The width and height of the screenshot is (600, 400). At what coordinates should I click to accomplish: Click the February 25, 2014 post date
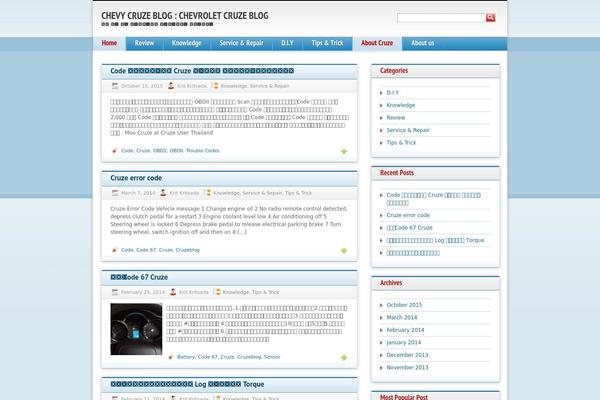[143, 292]
